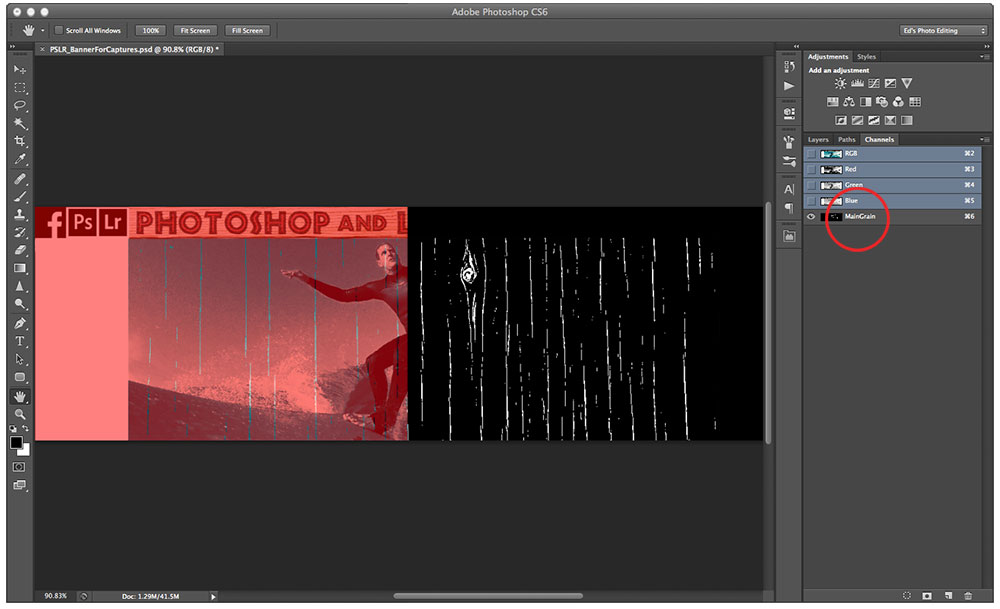
Task: Select the Dodge tool
Action: click(20, 304)
